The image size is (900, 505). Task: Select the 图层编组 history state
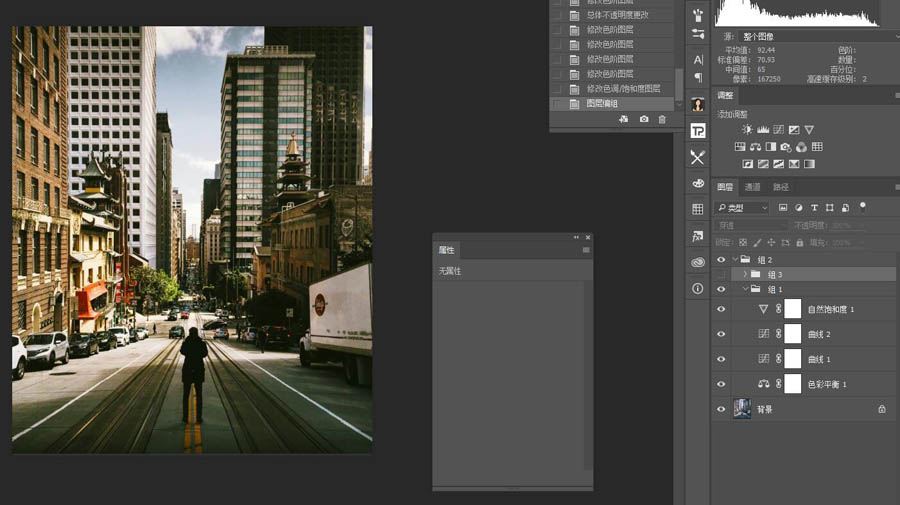pyautogui.click(x=601, y=104)
